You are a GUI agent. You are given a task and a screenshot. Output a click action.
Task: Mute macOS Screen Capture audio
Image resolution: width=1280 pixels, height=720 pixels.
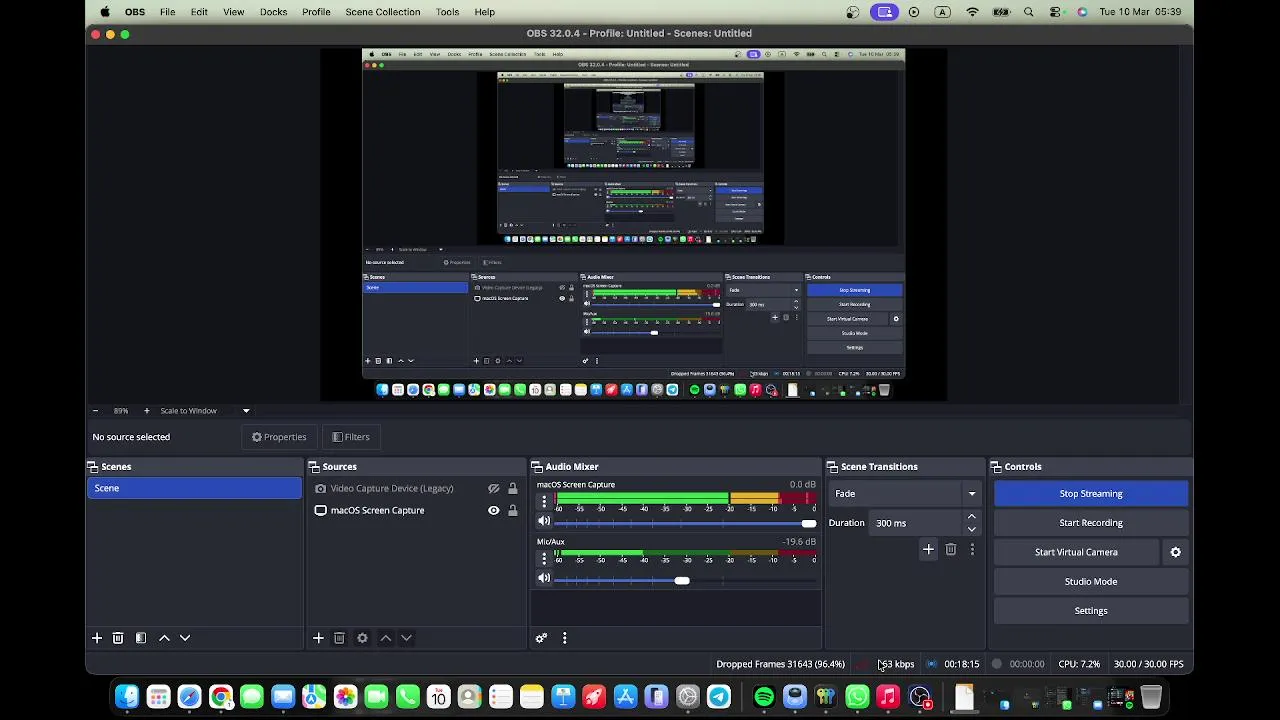point(544,522)
